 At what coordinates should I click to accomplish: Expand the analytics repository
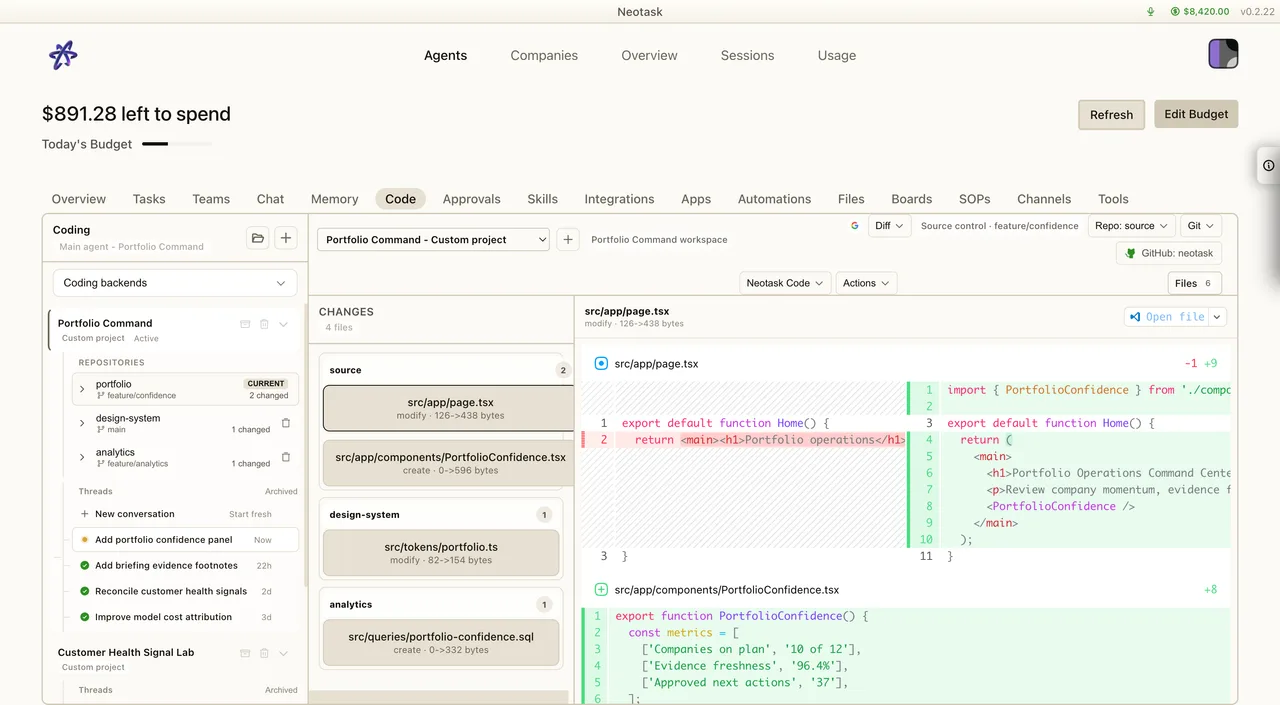(82, 457)
